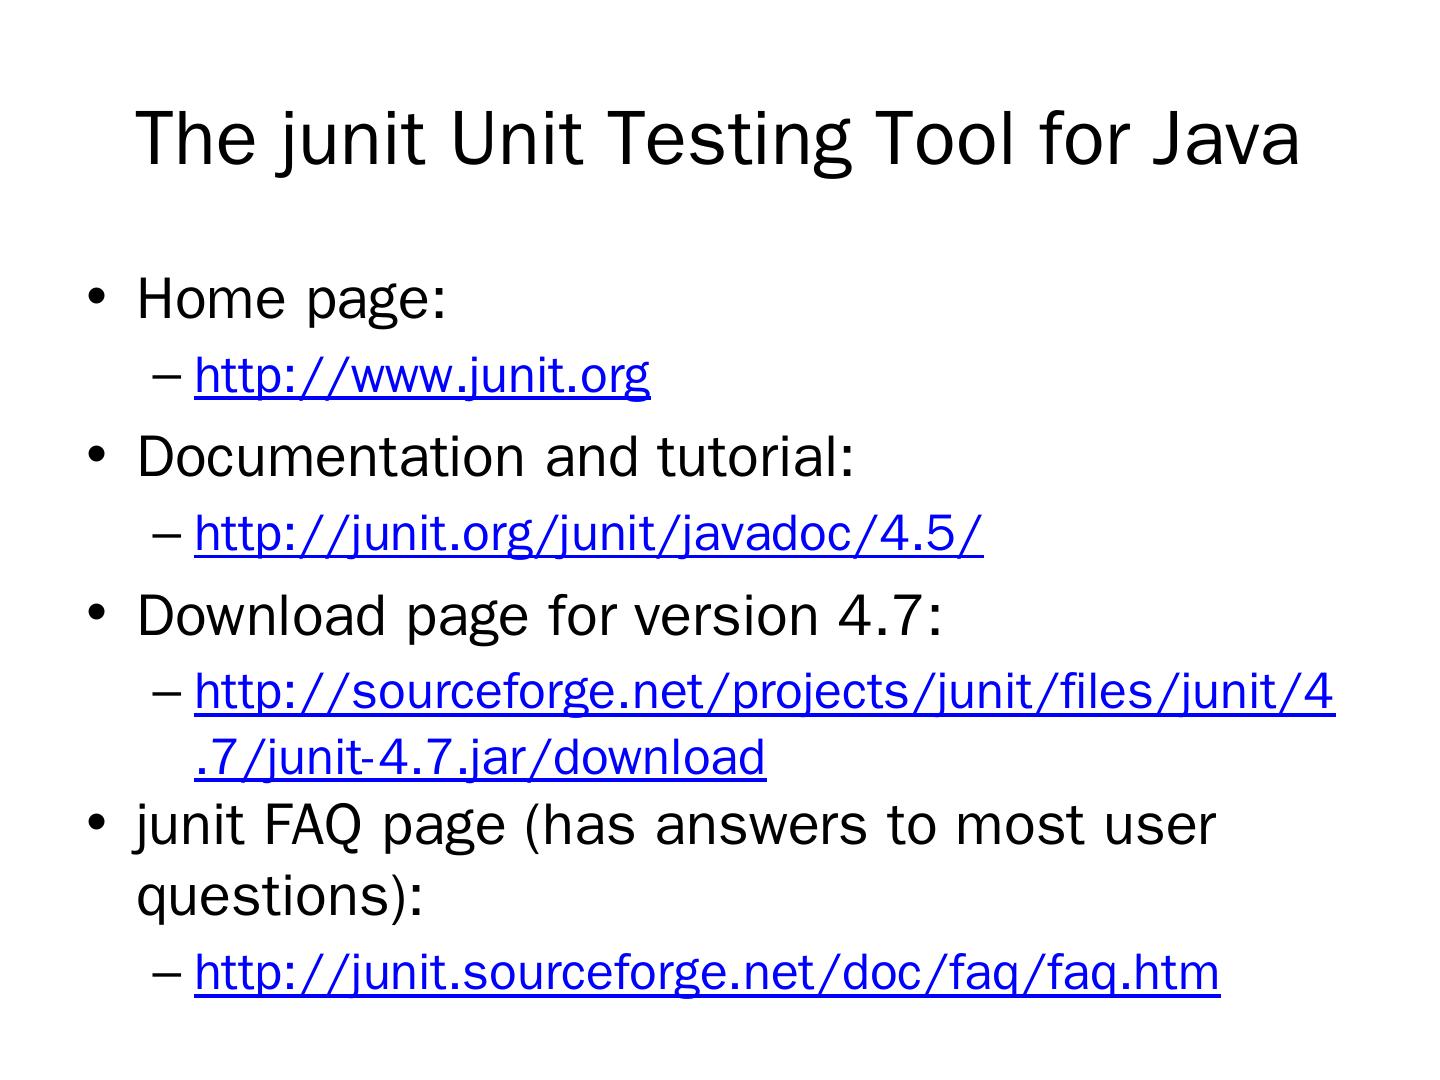Image resolution: width=1440 pixels, height=1080 pixels.
Task: Click the "junit FAQ page" bullet text
Action: pyautogui.click(x=320, y=826)
